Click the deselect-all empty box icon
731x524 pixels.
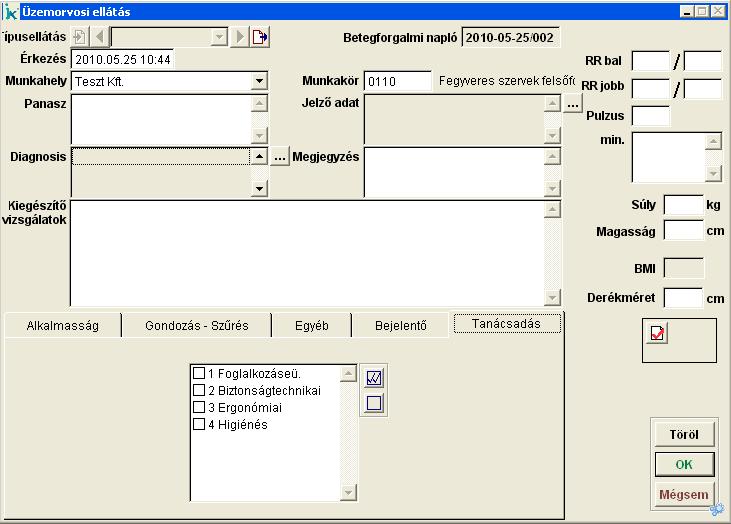pos(374,403)
